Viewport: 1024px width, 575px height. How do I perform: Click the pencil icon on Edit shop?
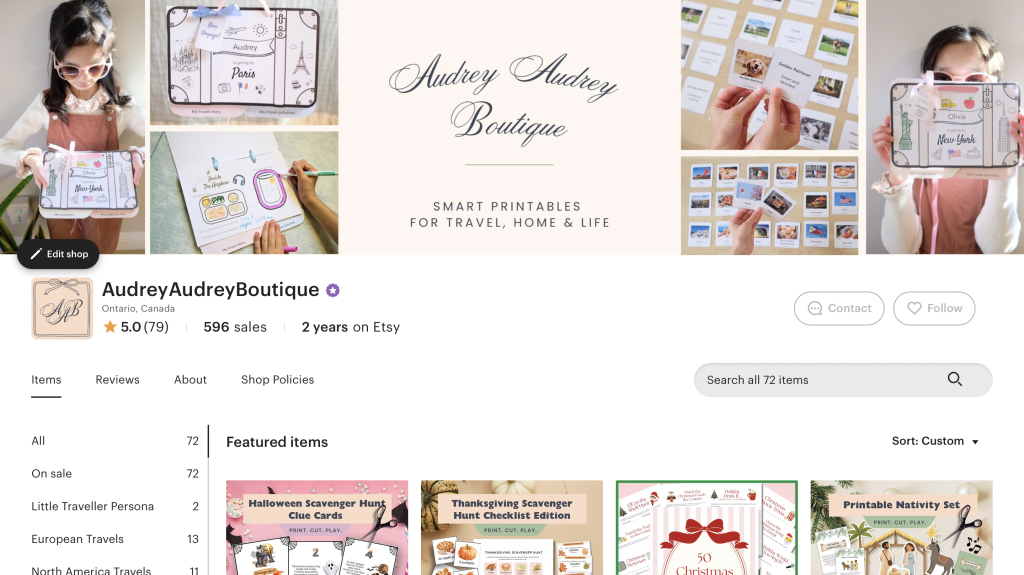coord(36,254)
